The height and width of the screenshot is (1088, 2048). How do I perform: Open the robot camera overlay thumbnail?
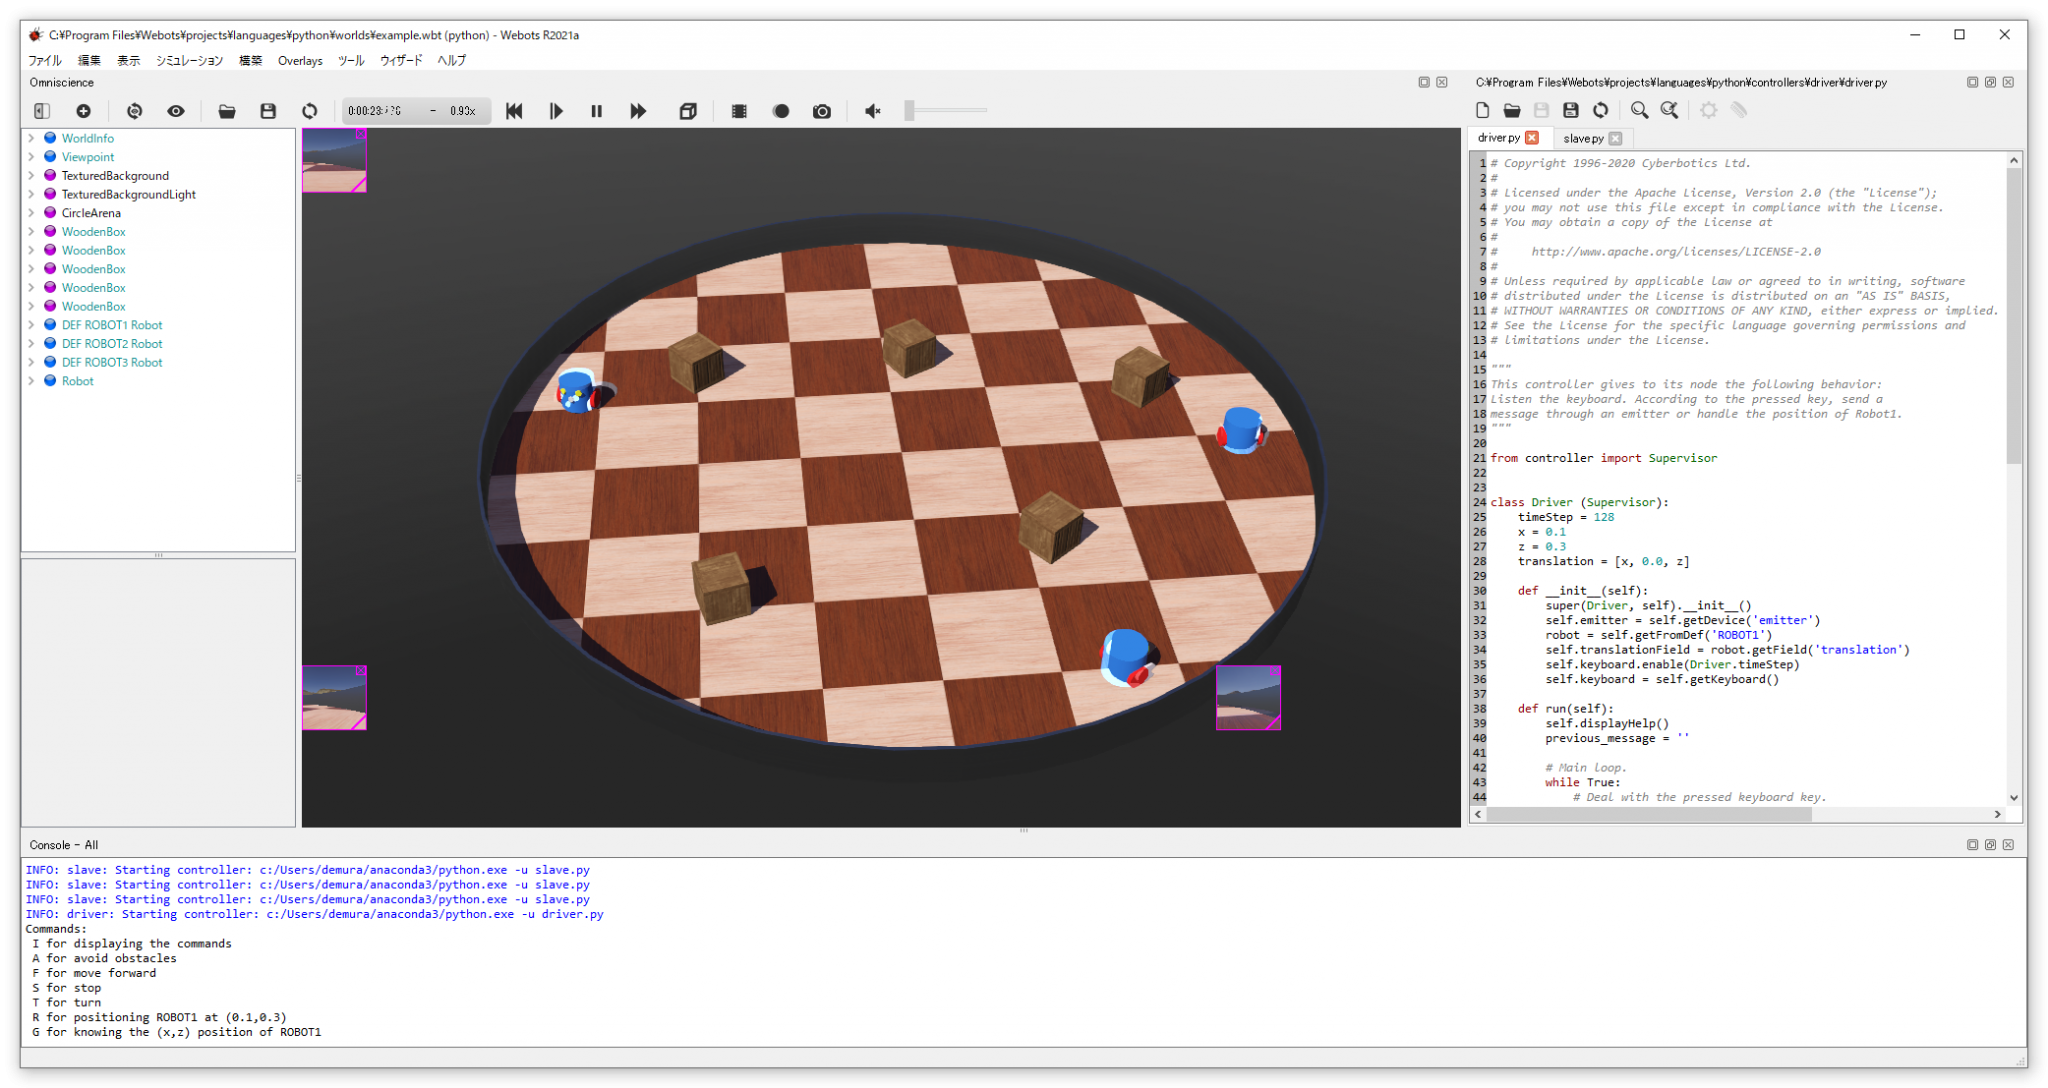coord(333,158)
